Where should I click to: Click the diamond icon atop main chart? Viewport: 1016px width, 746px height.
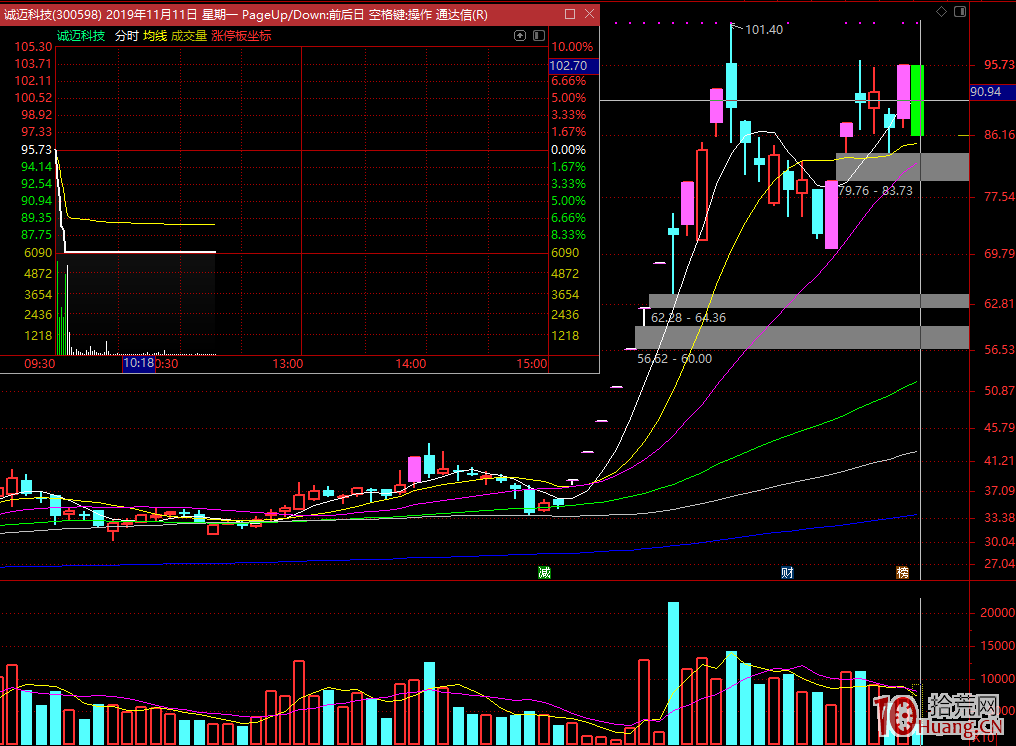click(940, 10)
